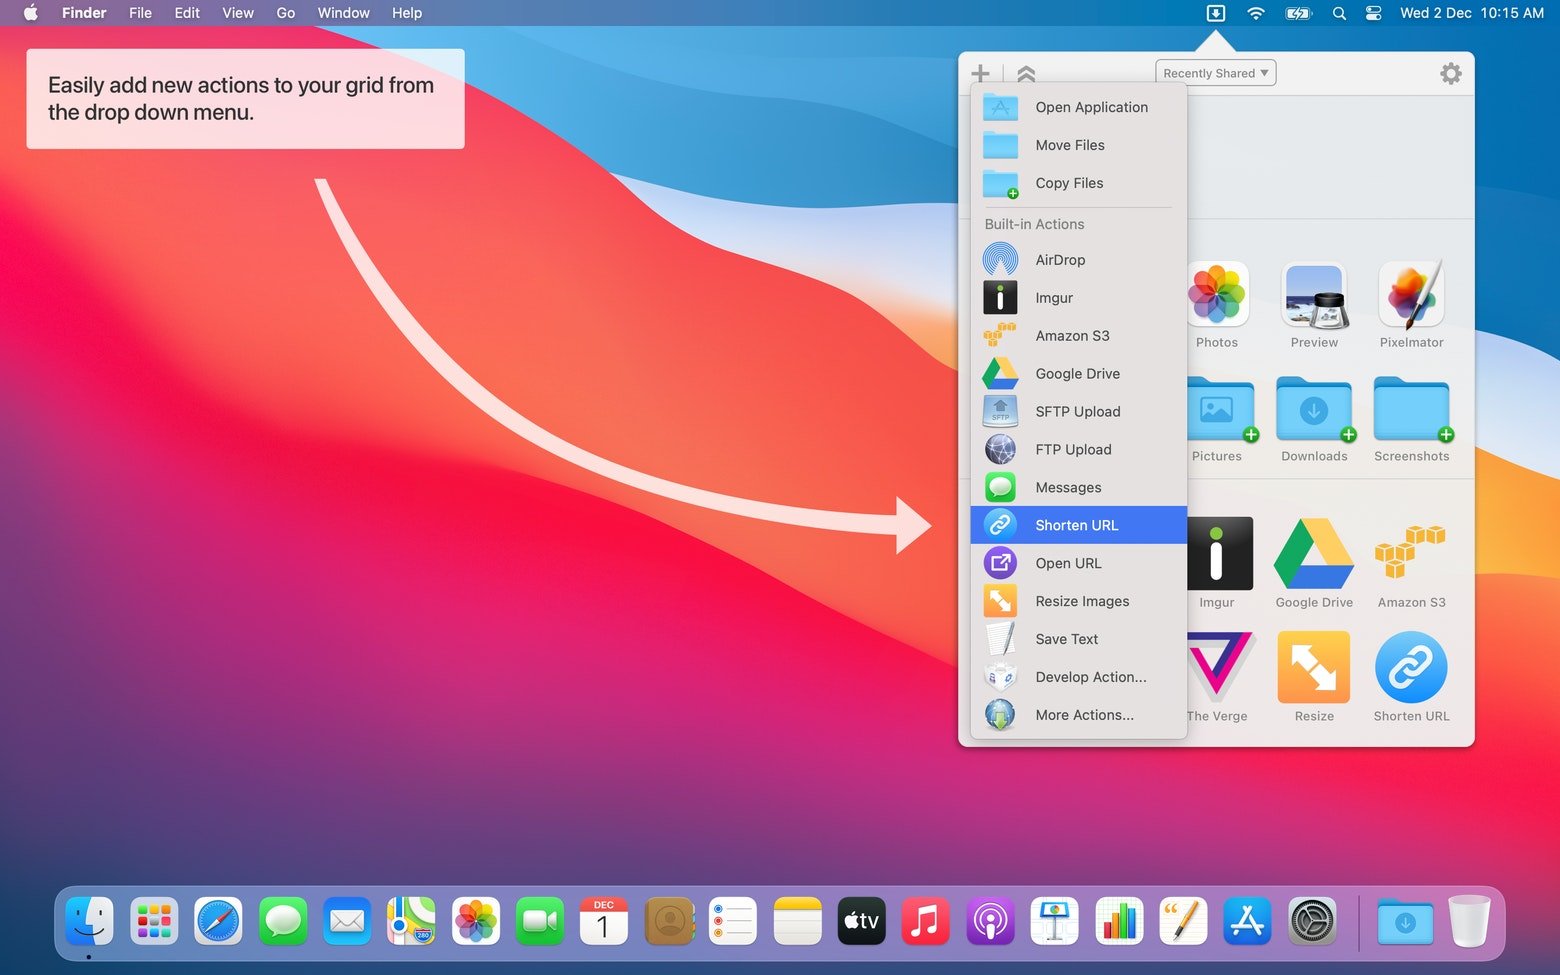Choose AirDrop from built-in actions

point(1060,260)
